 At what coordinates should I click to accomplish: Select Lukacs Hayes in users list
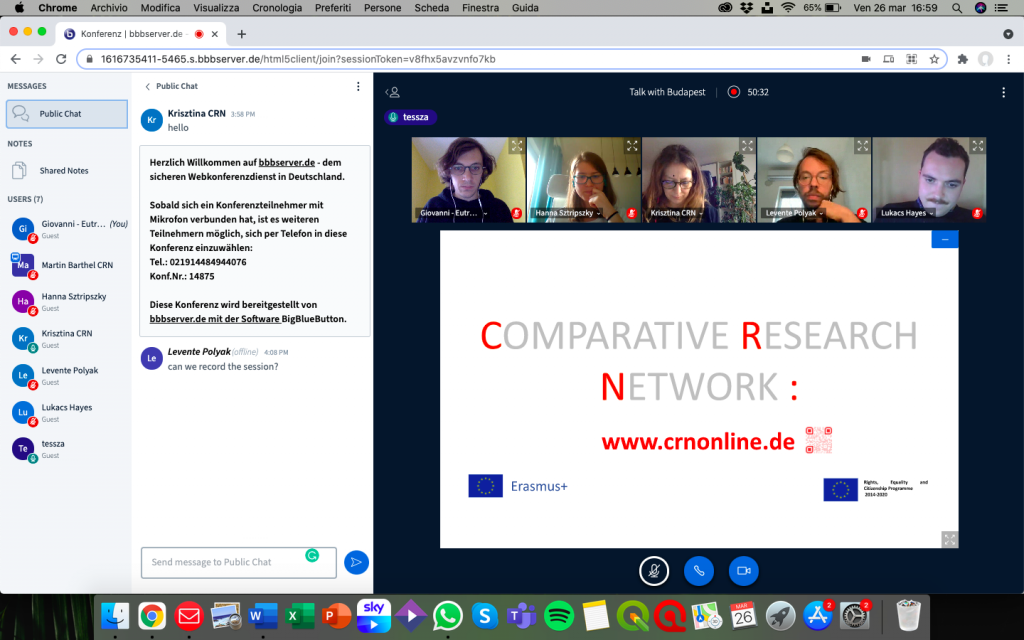coord(67,412)
